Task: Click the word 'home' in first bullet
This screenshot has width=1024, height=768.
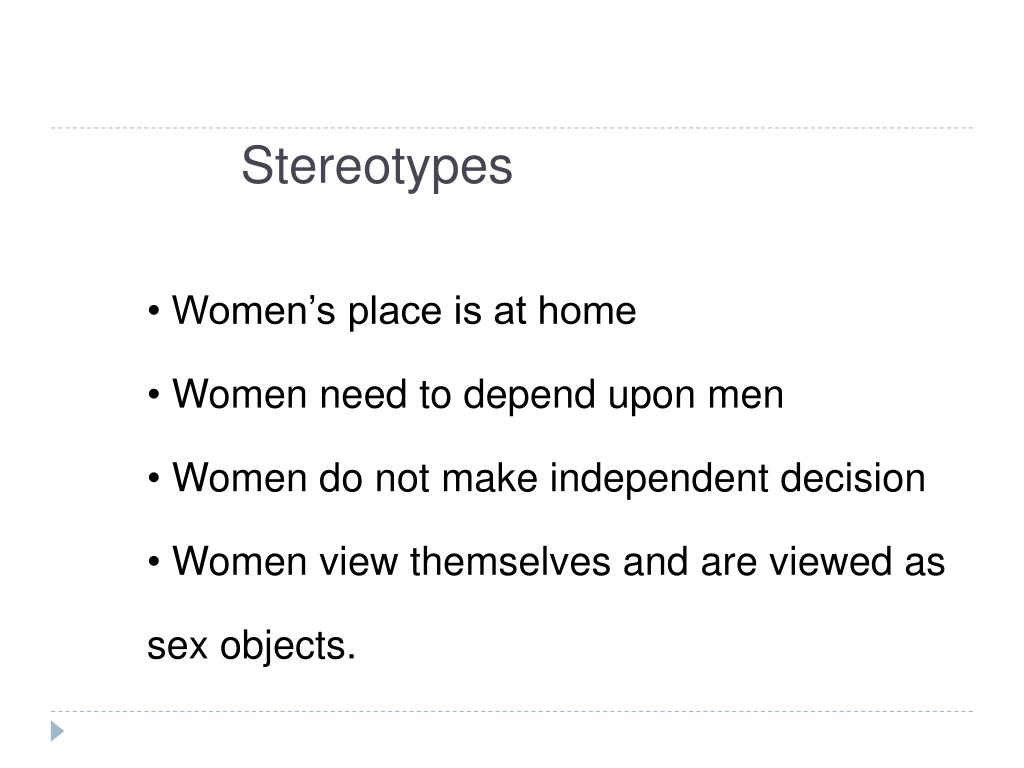Action: click(x=587, y=310)
